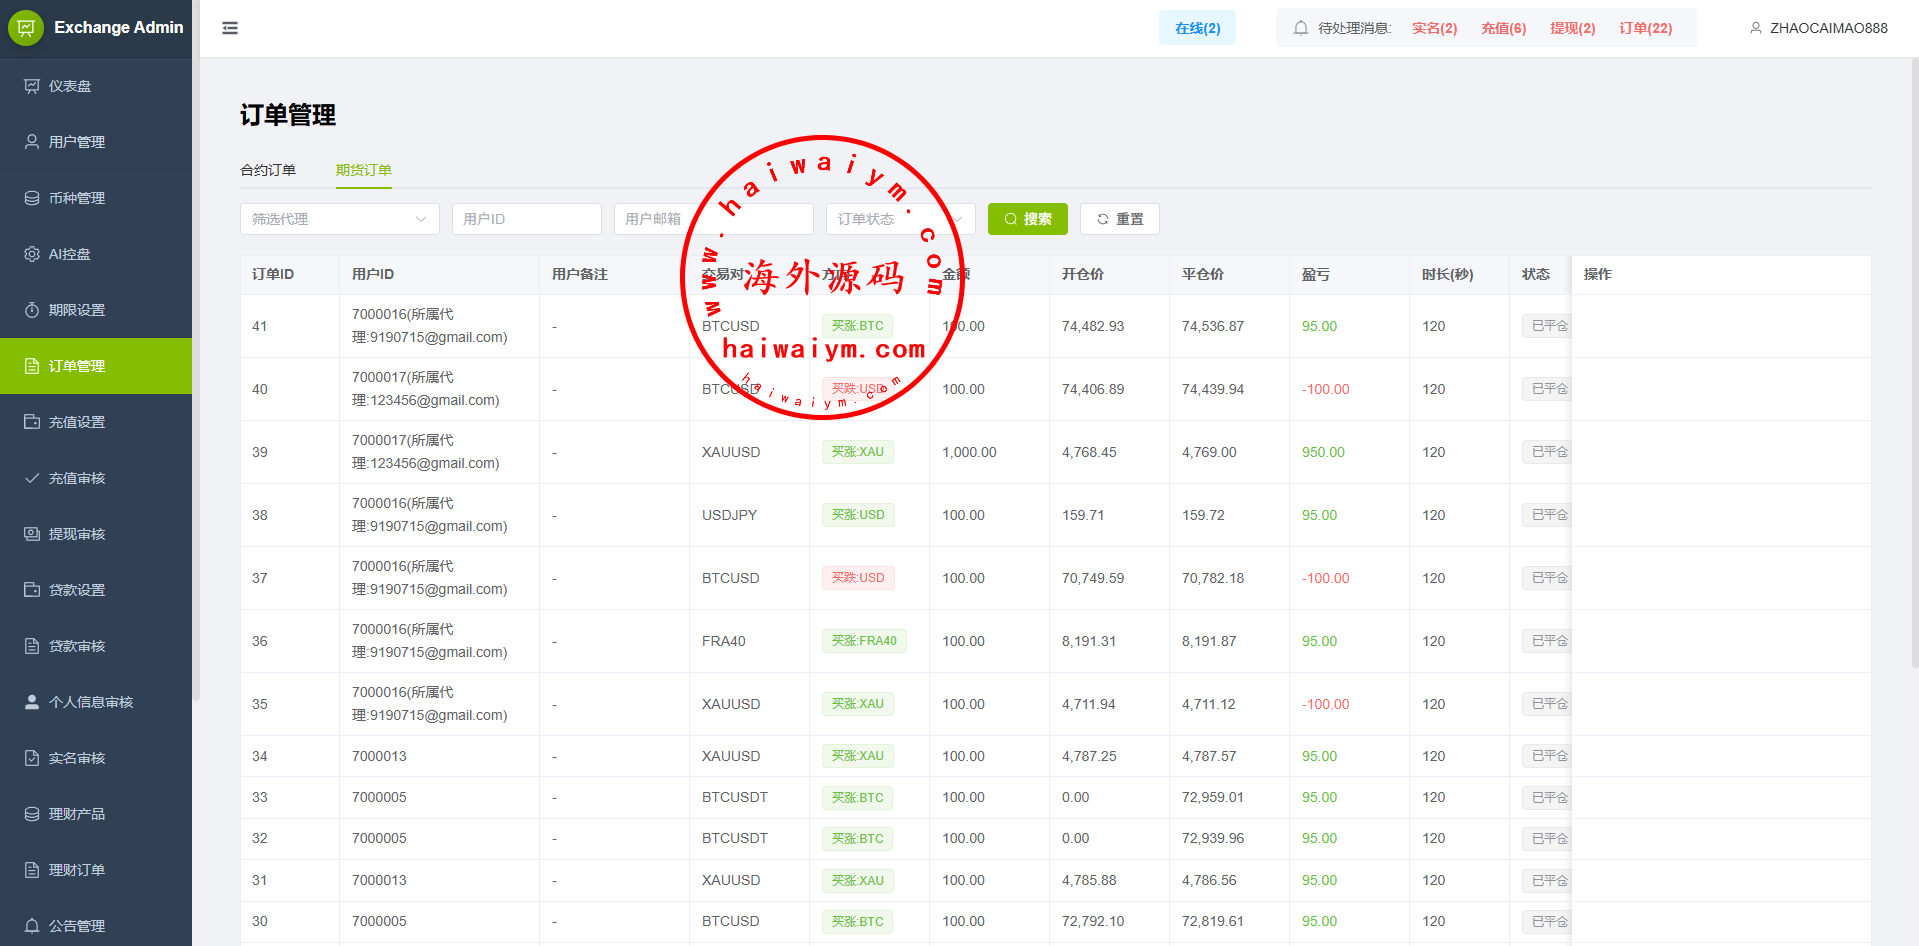
Task: Select the 期货订单 tab
Action: 363,170
